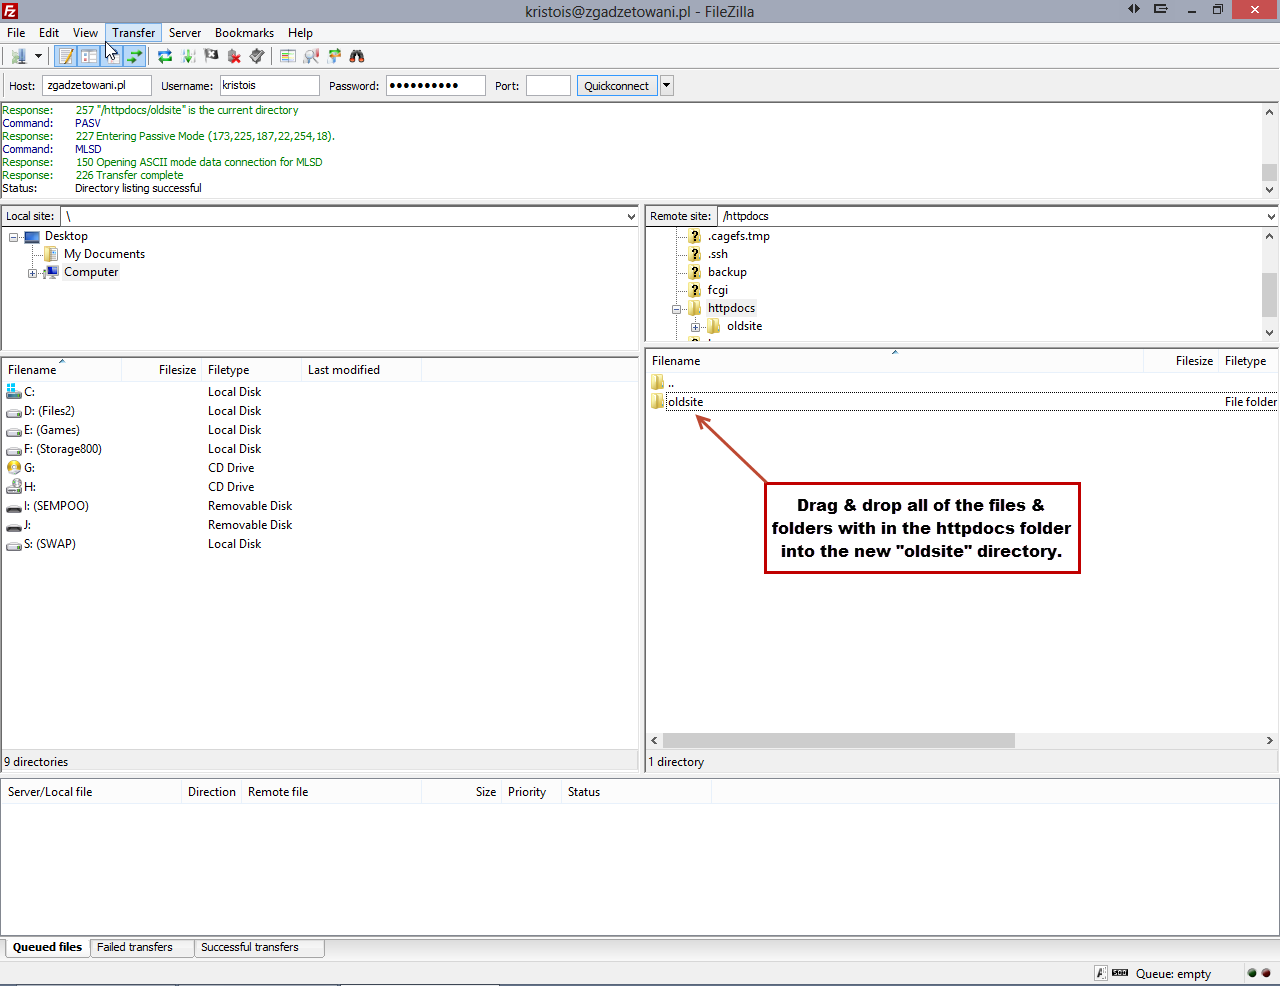Expand the Computer tree node
The width and height of the screenshot is (1280, 986).
pos(33,273)
